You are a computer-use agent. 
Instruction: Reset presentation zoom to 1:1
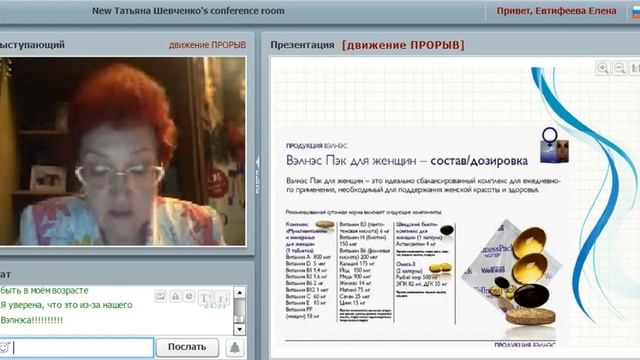[635, 68]
